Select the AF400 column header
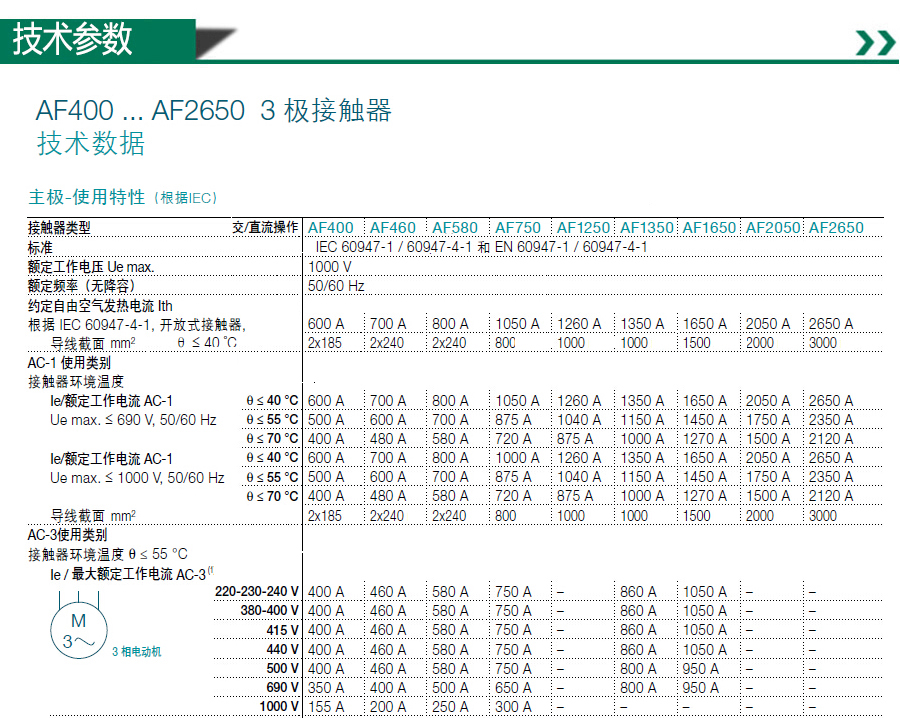900x718 pixels. click(x=330, y=228)
